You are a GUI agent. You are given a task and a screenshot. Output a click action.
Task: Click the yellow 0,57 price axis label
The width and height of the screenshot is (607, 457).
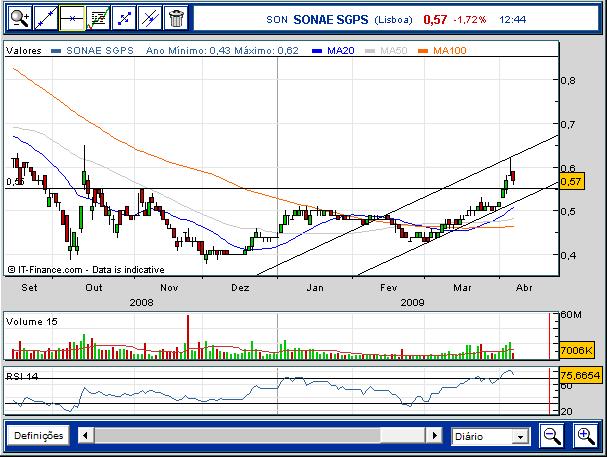tap(571, 181)
